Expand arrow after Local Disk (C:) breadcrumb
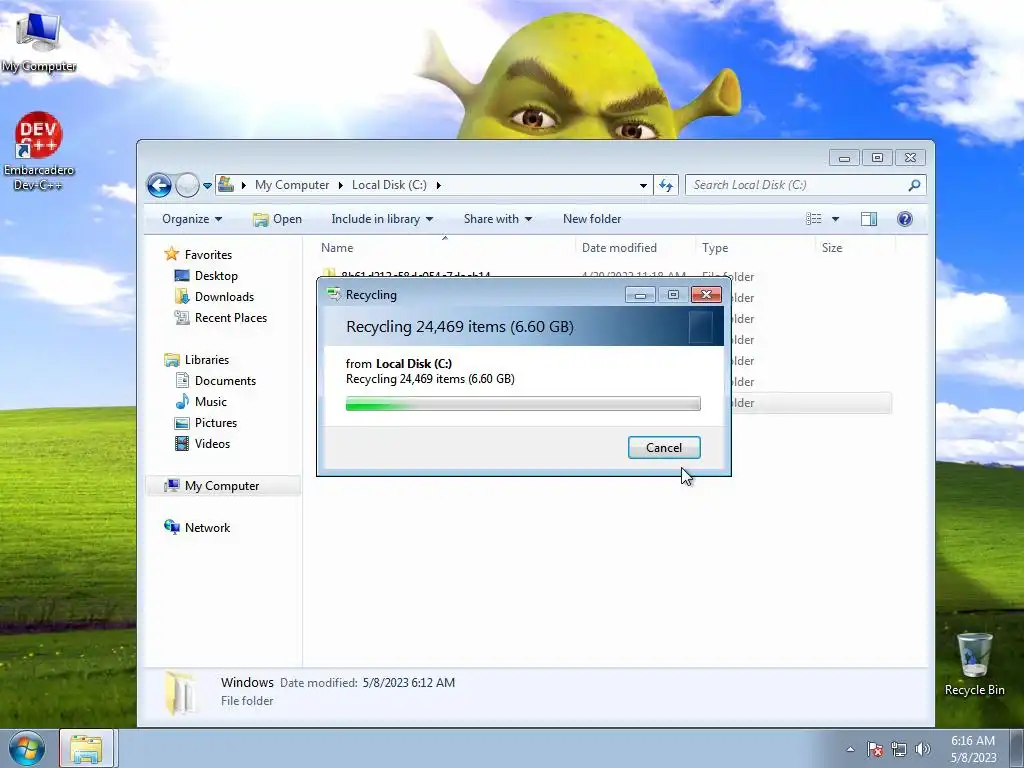Screen dimensions: 1024x768 tap(438, 185)
